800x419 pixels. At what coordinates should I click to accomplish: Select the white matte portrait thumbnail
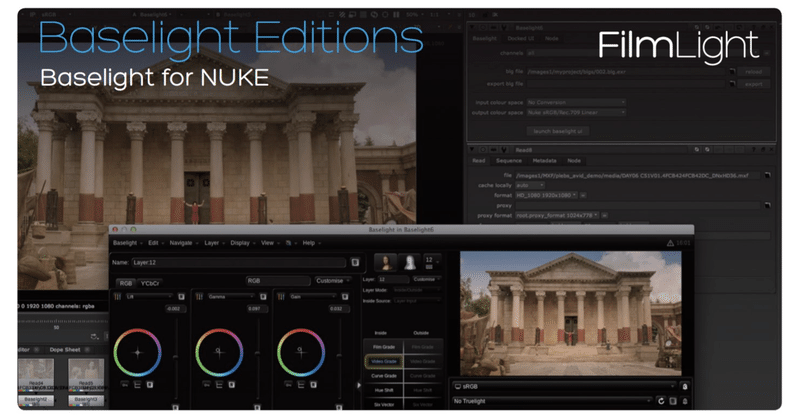tap(409, 262)
